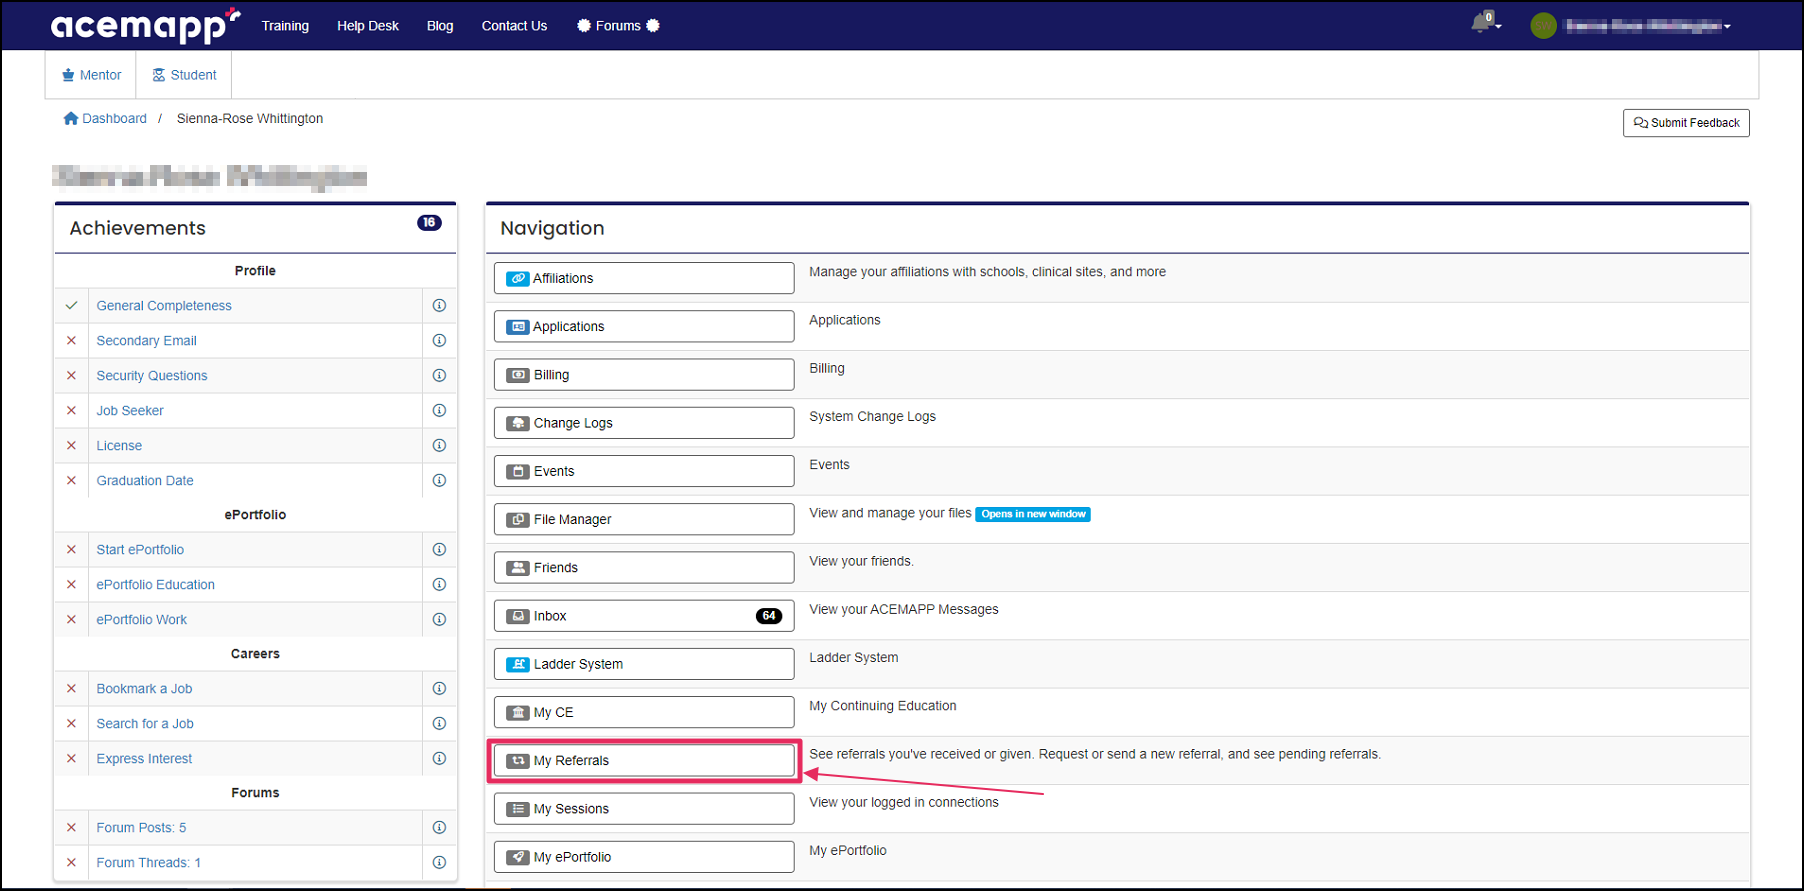Click the 64 unread badge on Inbox
1804x891 pixels.
(769, 616)
